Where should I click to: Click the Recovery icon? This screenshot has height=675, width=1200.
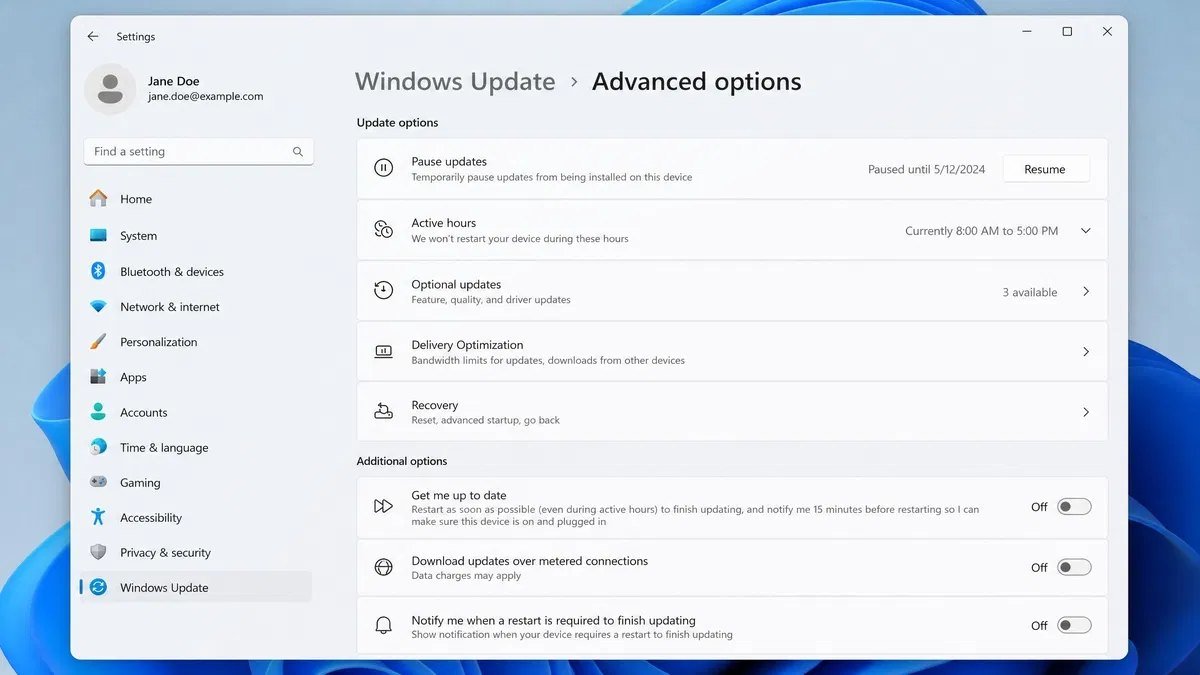(x=383, y=411)
